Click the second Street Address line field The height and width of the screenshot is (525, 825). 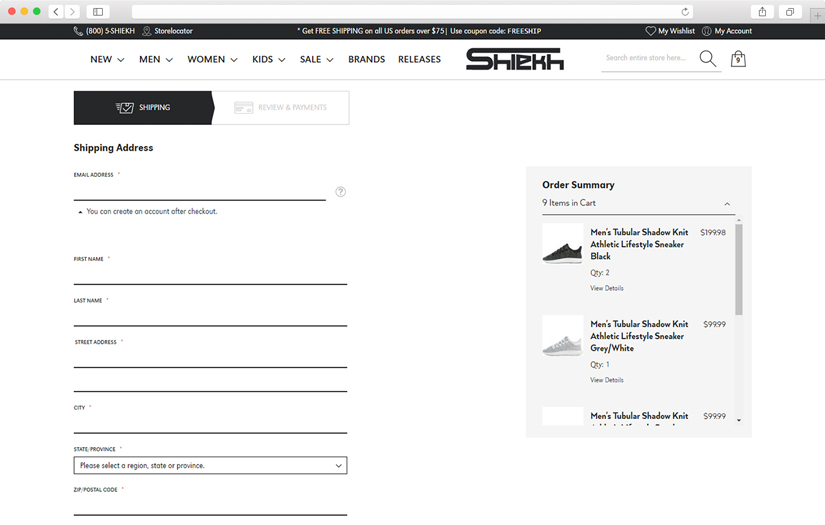click(x=210, y=382)
